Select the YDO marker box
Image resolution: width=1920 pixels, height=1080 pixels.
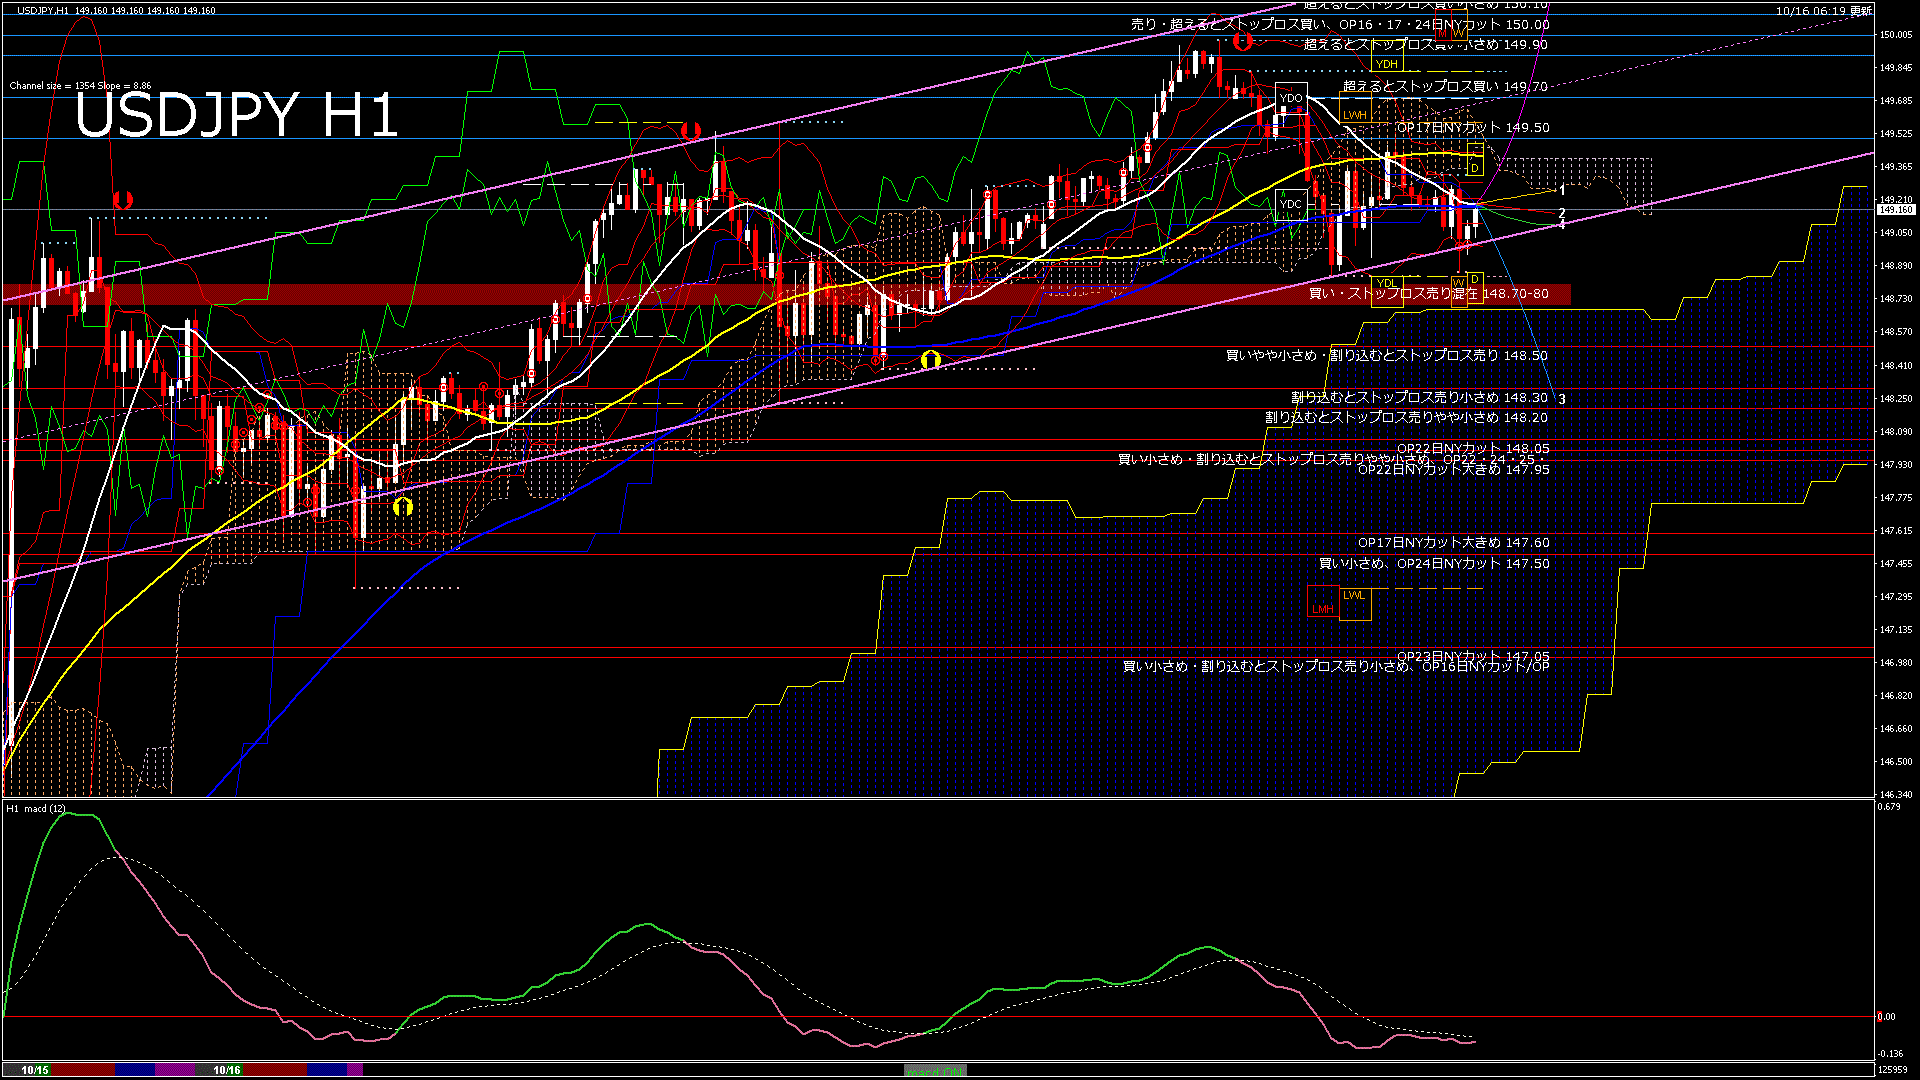coord(1291,98)
